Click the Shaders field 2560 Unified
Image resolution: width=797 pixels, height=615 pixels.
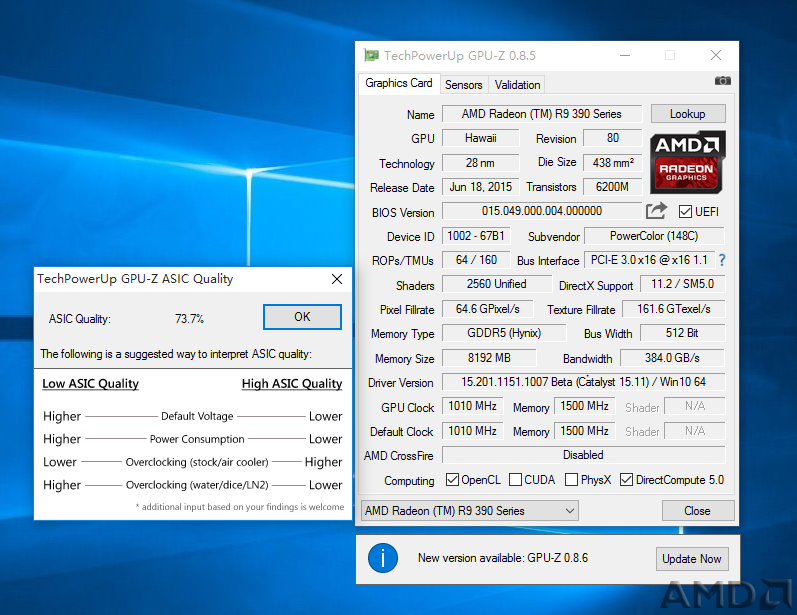[497, 284]
